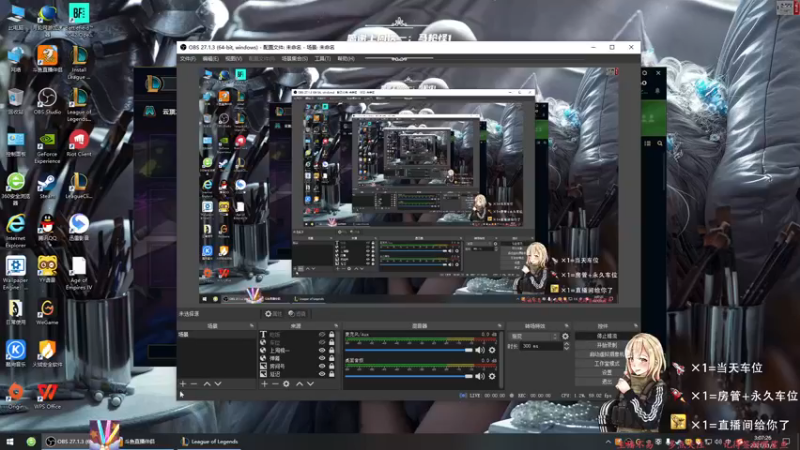Viewport: 800px width, 450px height.
Task: Toggle visibility eye of 房间号 source
Action: [x=322, y=366]
